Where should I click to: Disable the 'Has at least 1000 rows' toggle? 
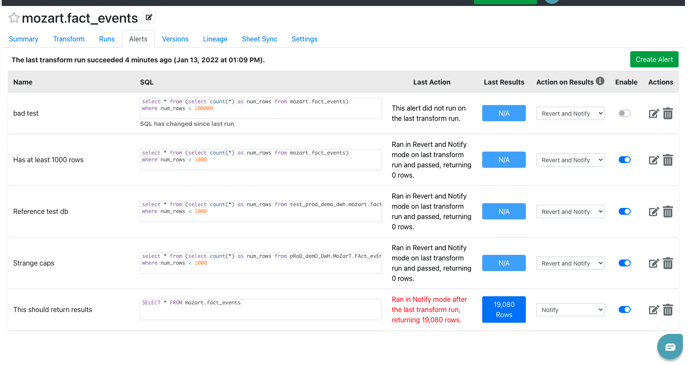tap(624, 160)
